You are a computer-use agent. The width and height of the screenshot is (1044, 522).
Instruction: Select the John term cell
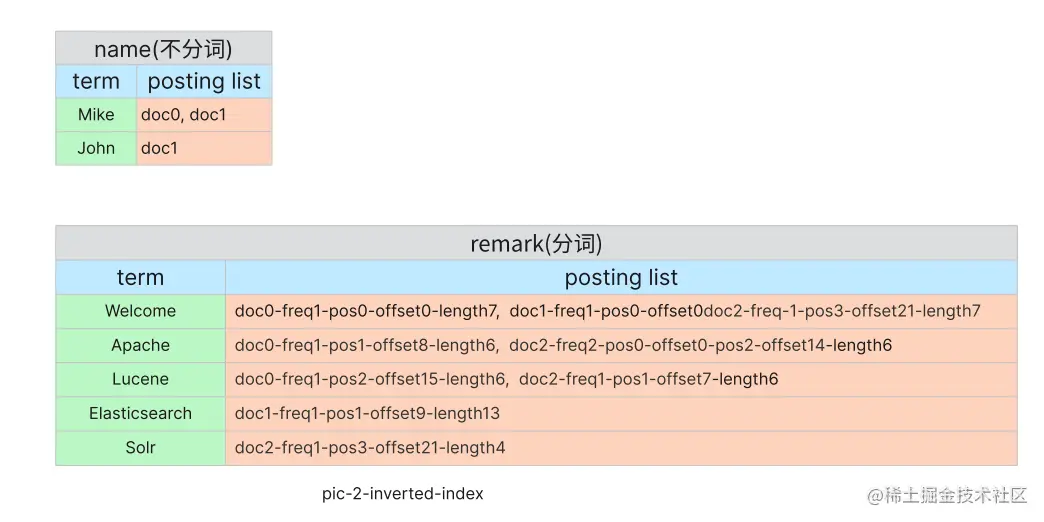tap(96, 148)
